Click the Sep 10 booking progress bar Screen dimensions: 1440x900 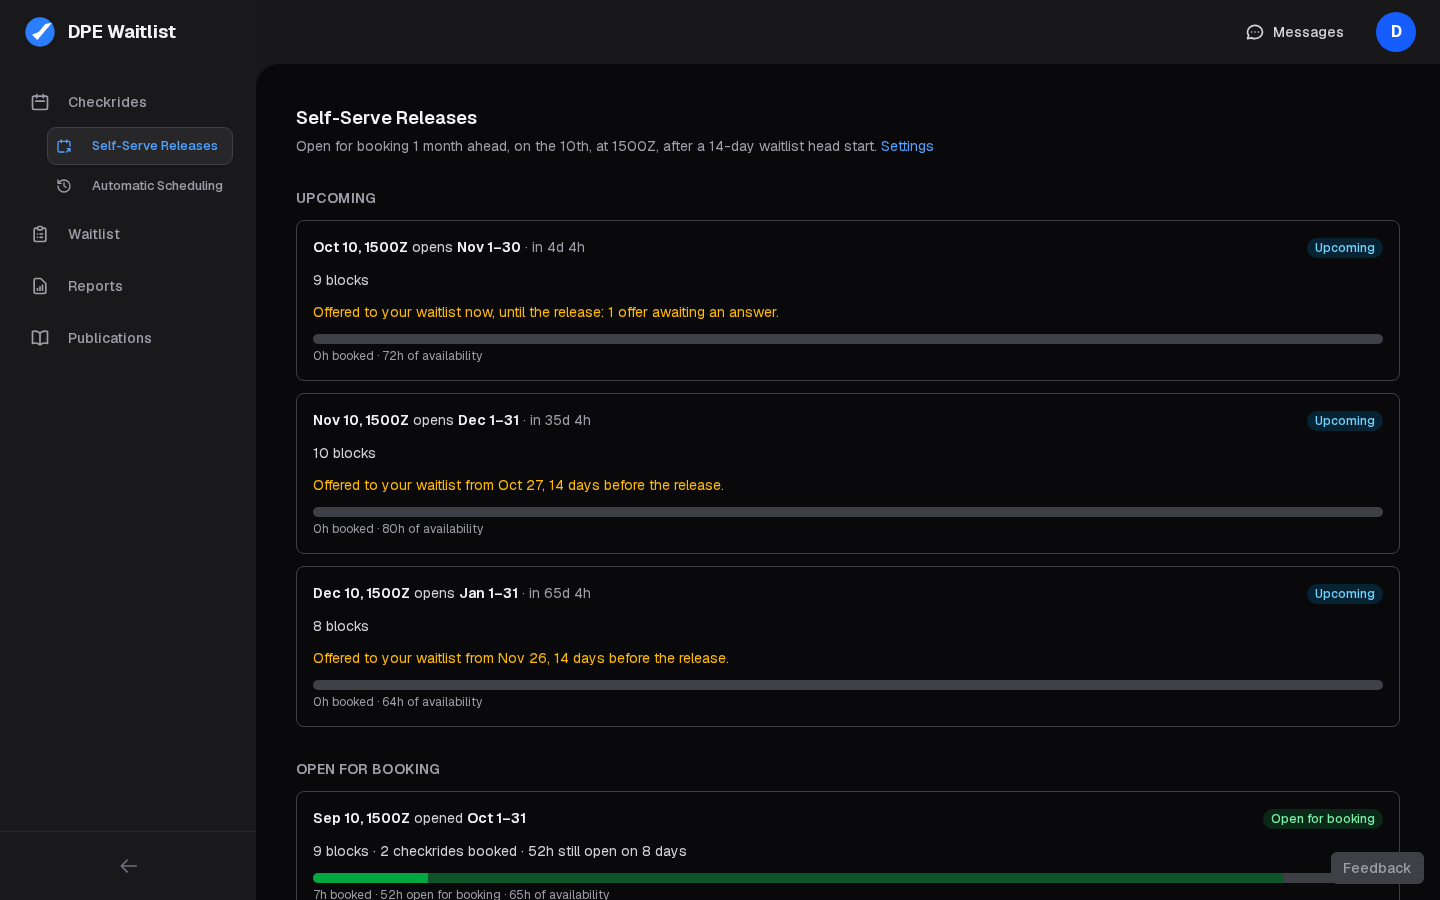[x=848, y=878]
